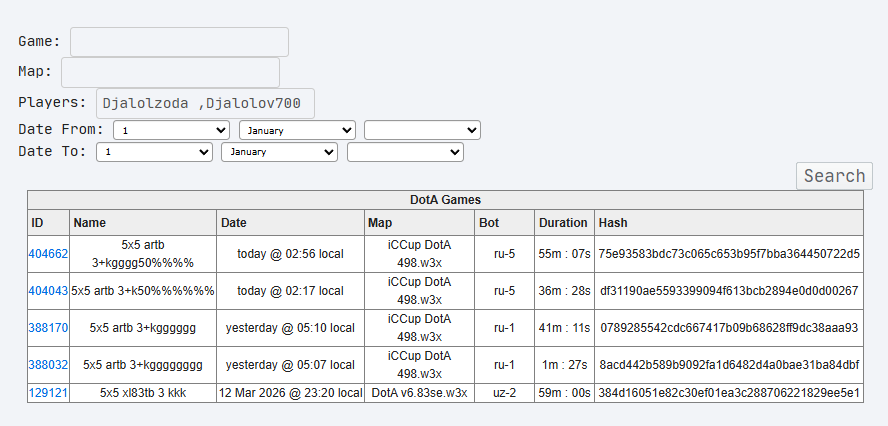Open the Date To year dropdown
Screen dimensions: 888x426
405,152
